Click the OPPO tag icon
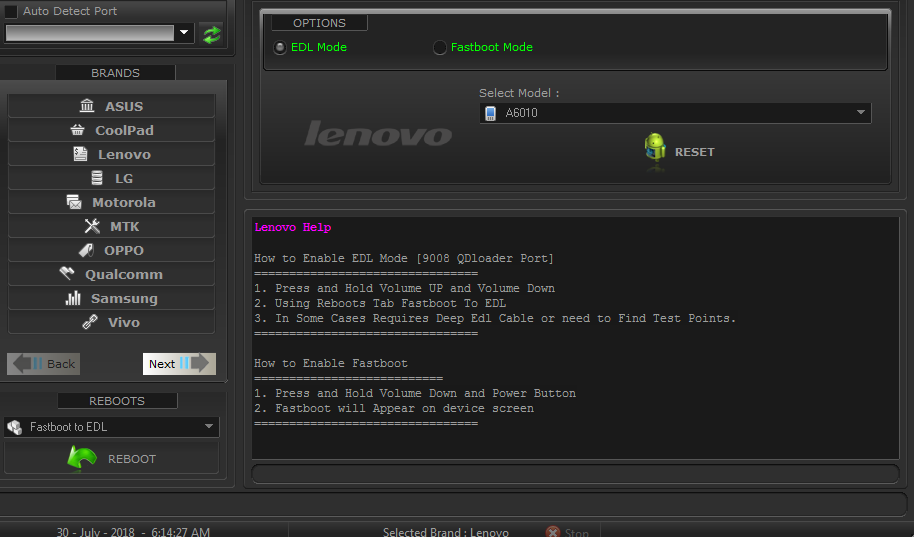Screen dimensions: 914x537 pos(86,250)
